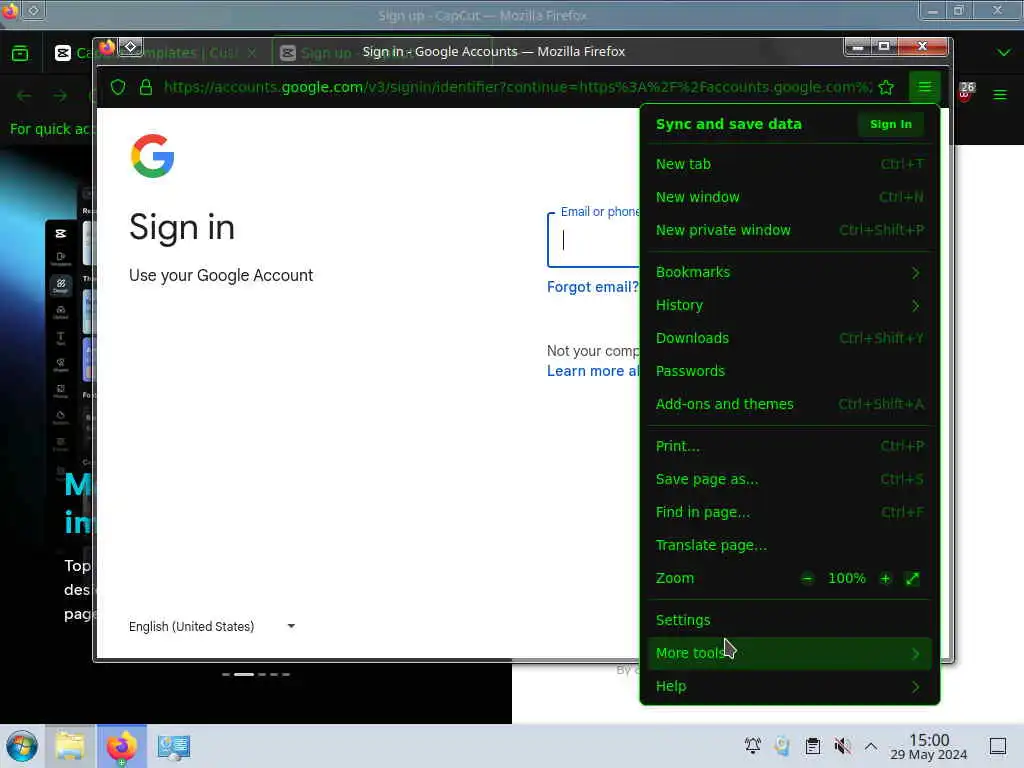Bookmark this page with the star icon
Image resolution: width=1024 pixels, height=768 pixels.
[886, 87]
